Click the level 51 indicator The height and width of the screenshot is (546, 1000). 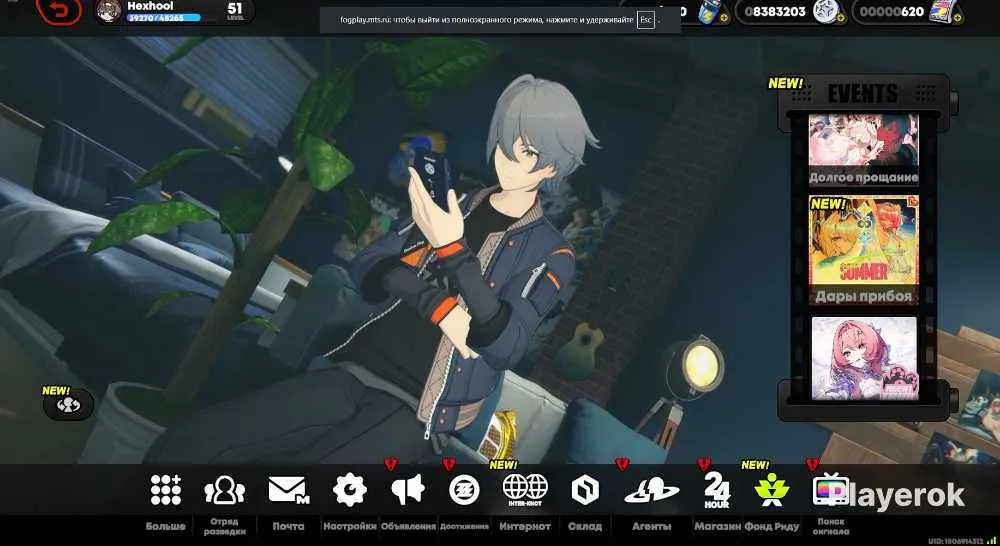click(235, 11)
